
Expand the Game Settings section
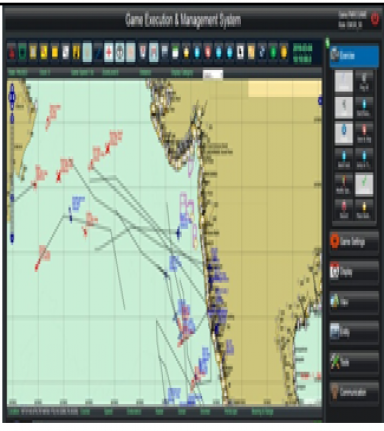(354, 242)
